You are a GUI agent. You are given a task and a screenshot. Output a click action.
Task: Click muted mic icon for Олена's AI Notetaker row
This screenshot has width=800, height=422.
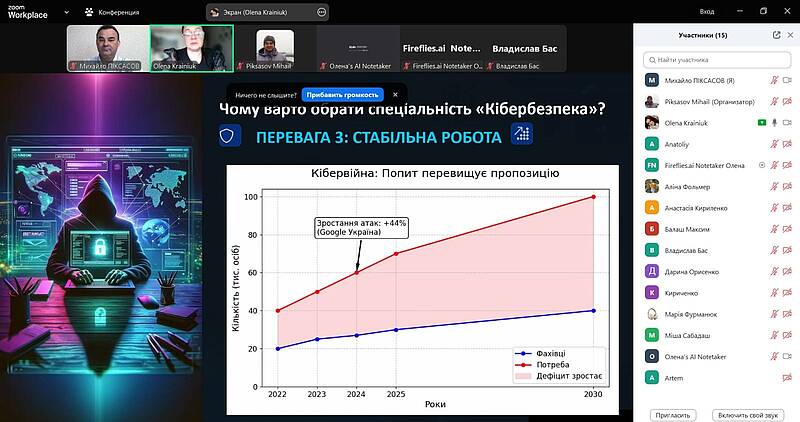(x=774, y=356)
